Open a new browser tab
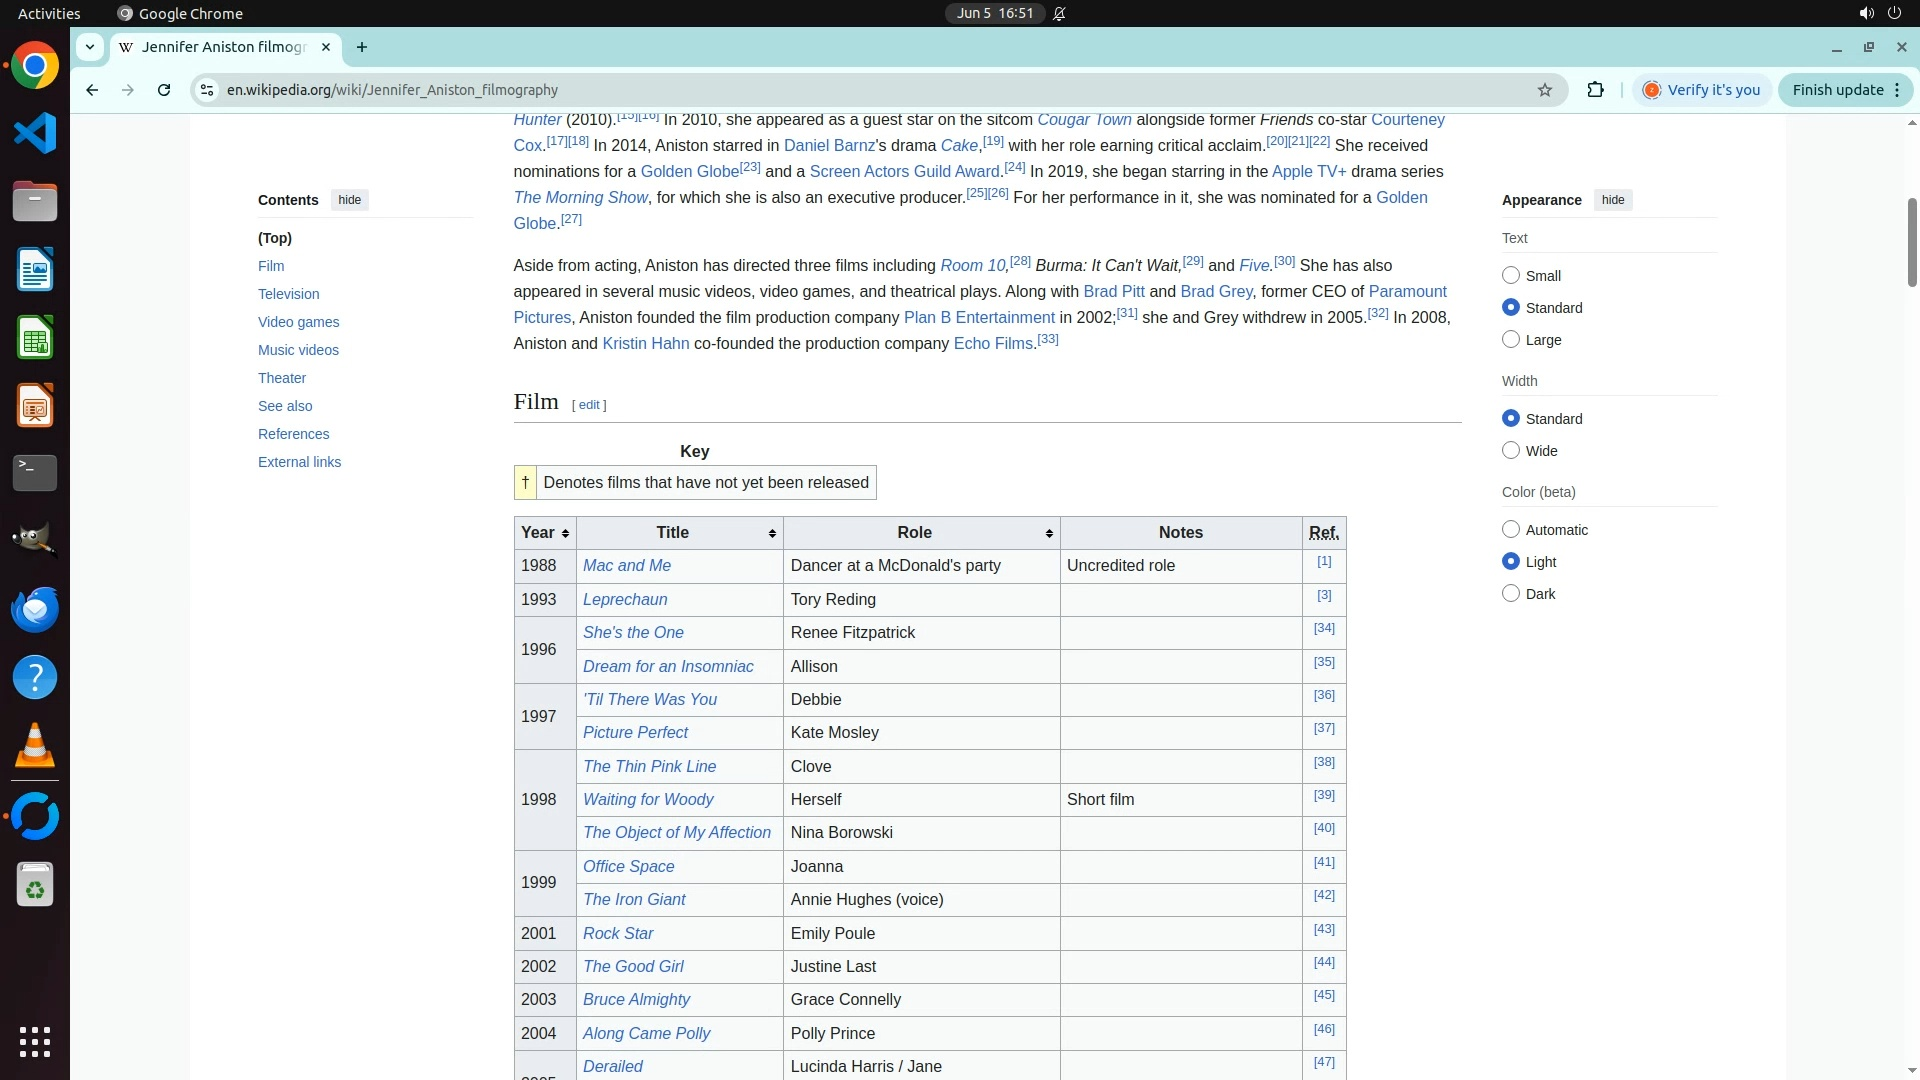1920x1080 pixels. tap(362, 47)
